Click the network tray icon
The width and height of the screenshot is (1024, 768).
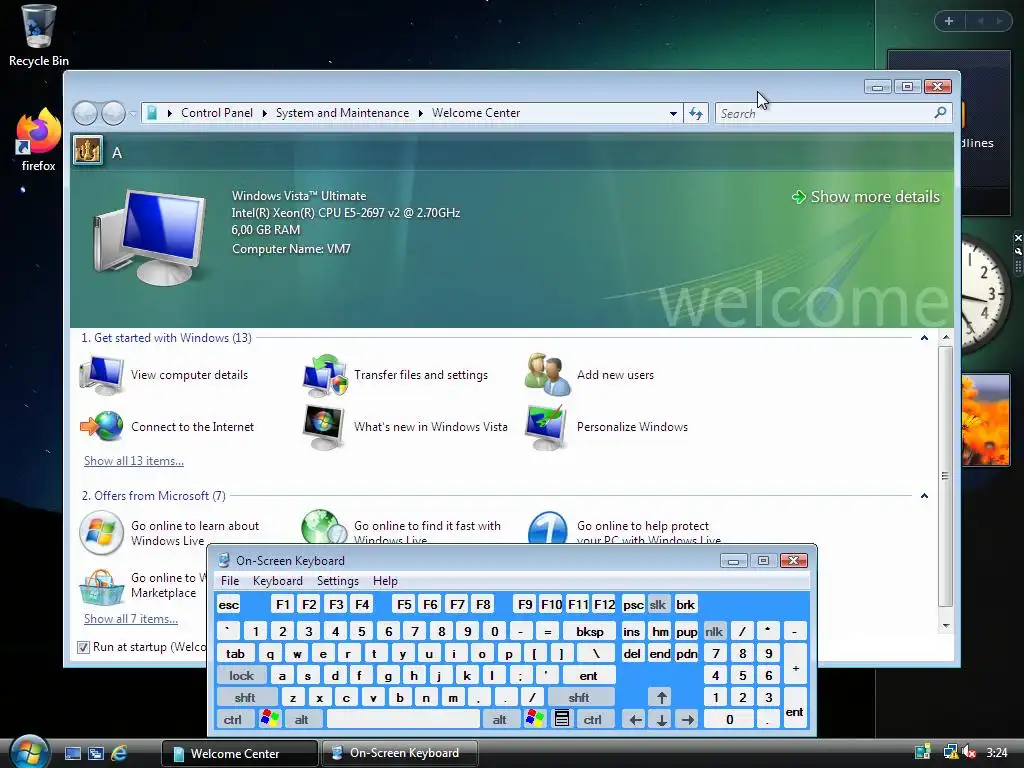click(950, 752)
